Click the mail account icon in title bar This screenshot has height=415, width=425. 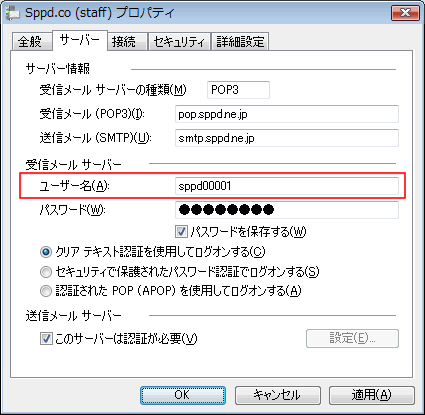tap(13, 13)
